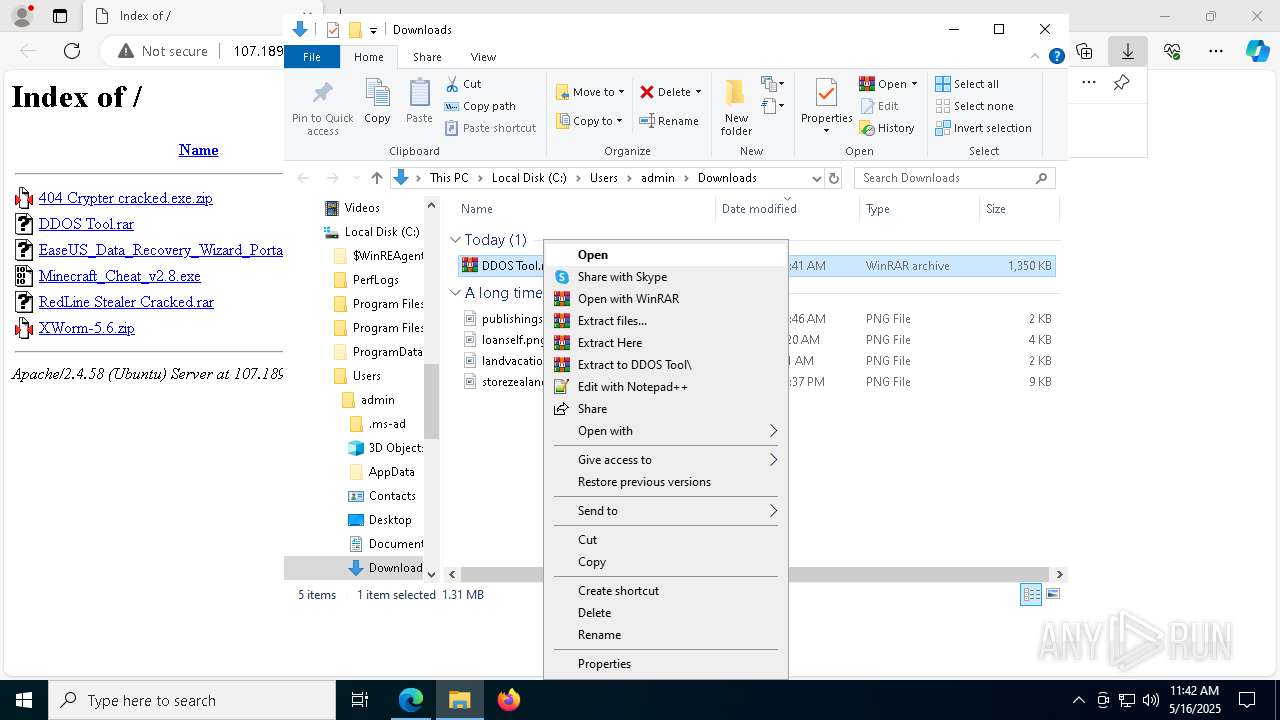Click Select none in the ribbon

point(974,106)
